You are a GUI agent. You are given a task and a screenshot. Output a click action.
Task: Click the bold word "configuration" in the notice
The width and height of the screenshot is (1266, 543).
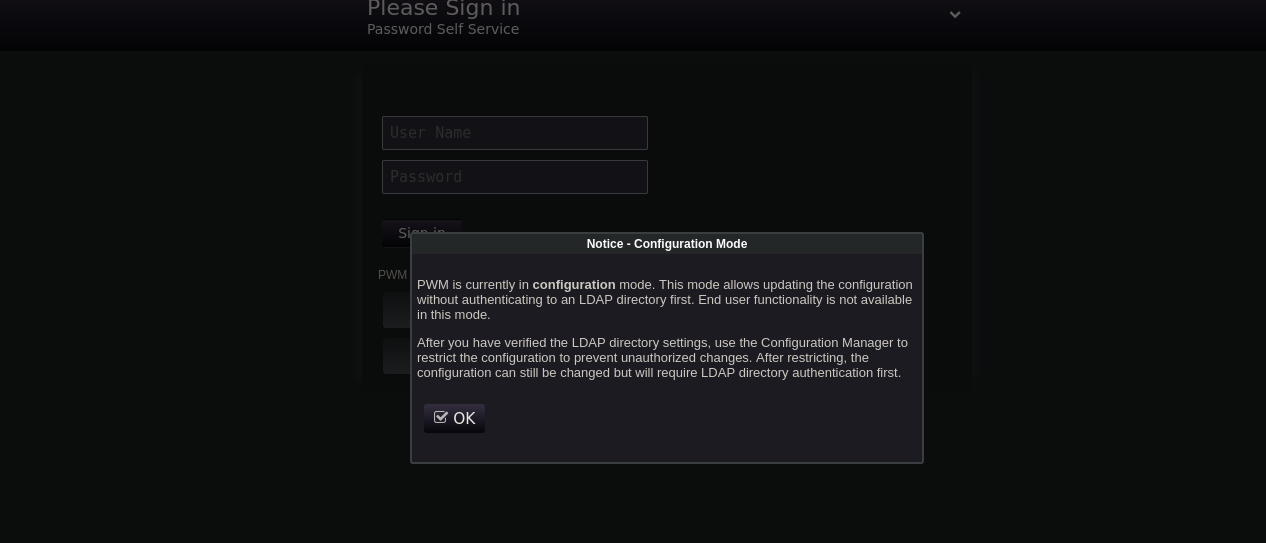click(x=573, y=285)
